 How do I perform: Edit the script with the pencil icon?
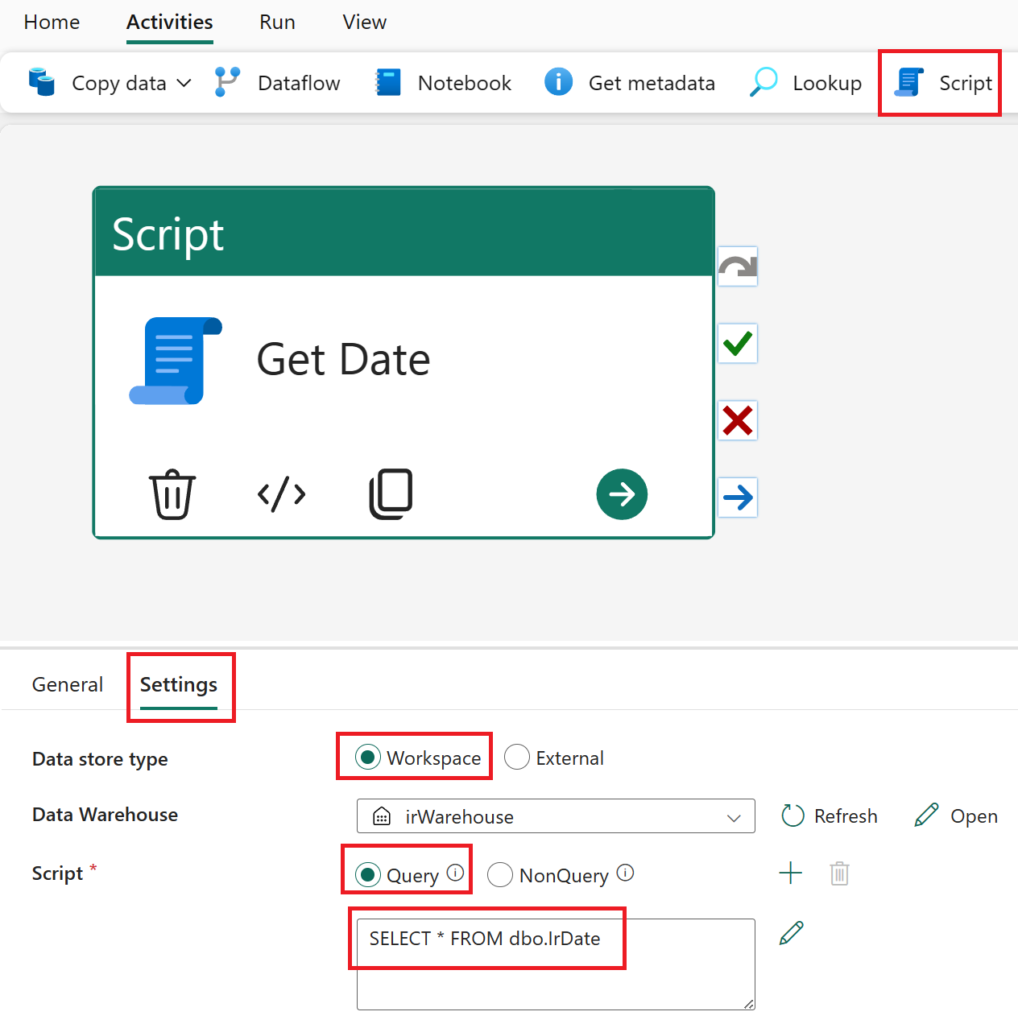coord(790,931)
